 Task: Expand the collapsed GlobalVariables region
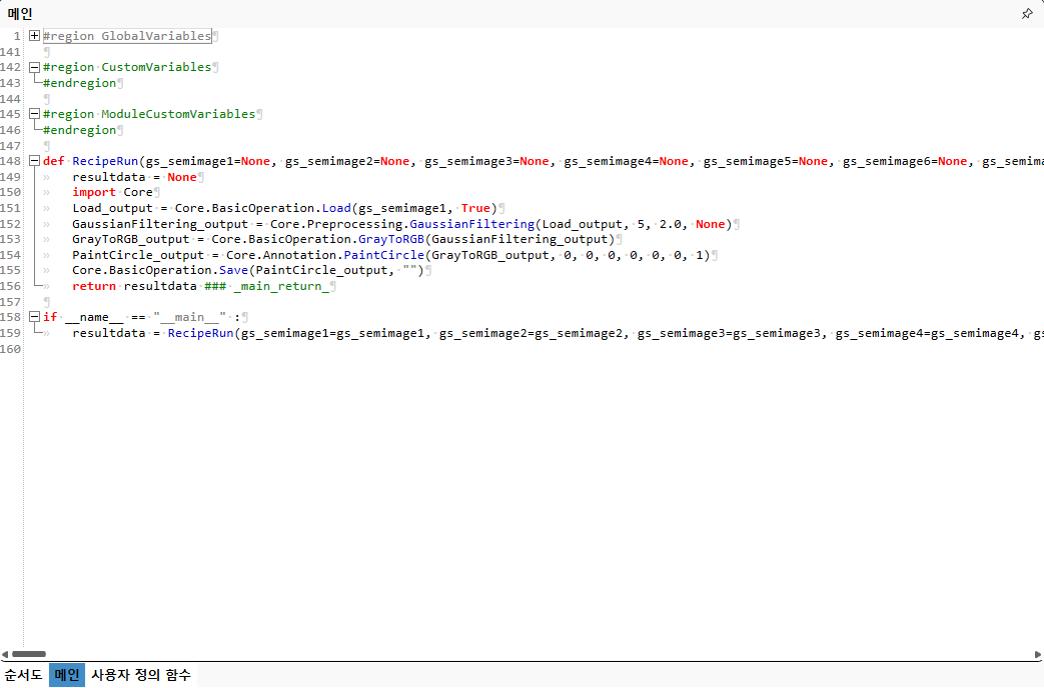pyautogui.click(x=35, y=36)
